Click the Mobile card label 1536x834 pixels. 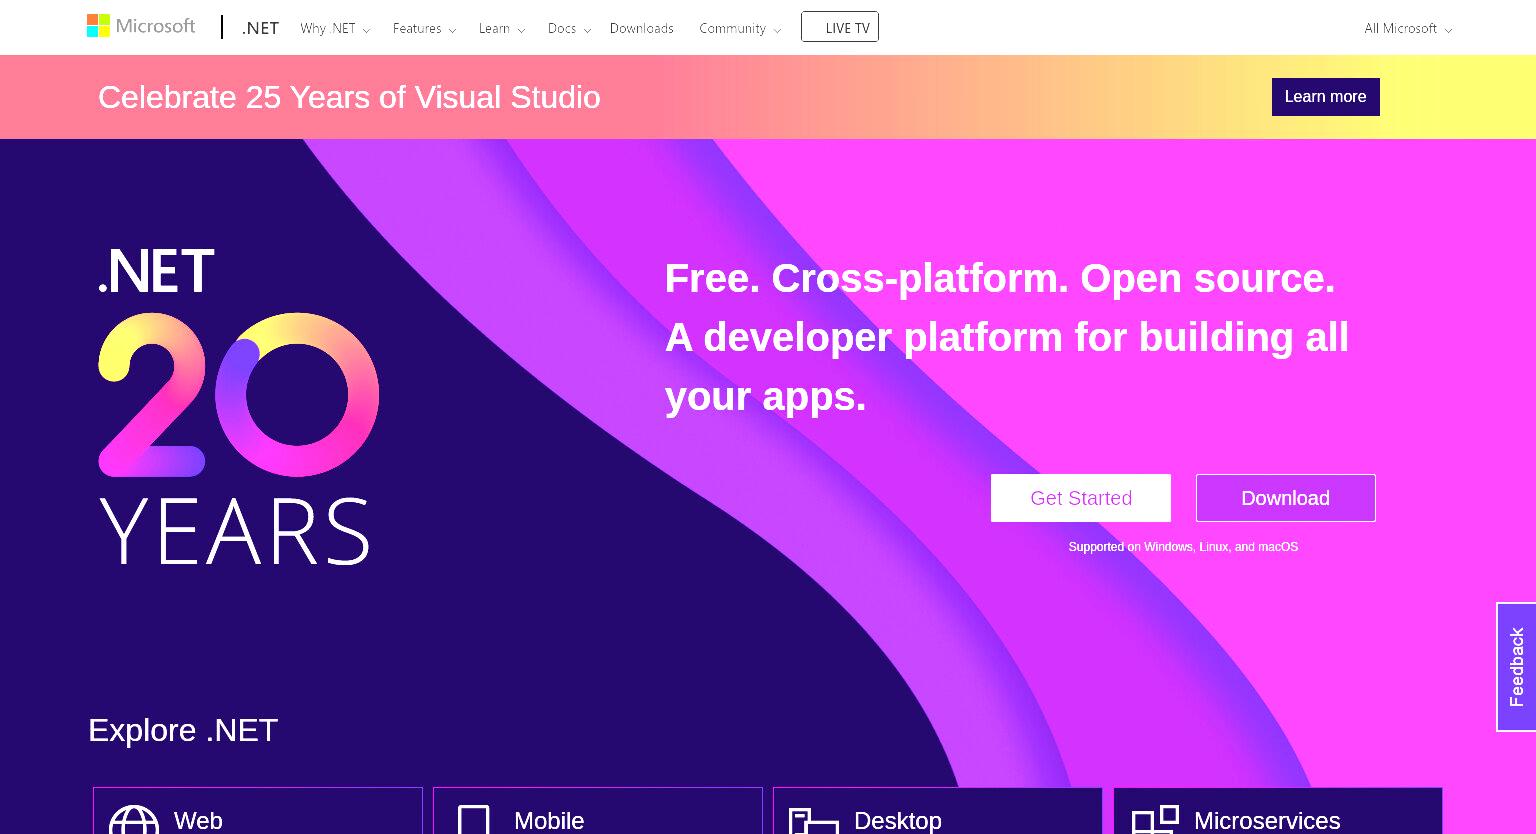tap(549, 821)
